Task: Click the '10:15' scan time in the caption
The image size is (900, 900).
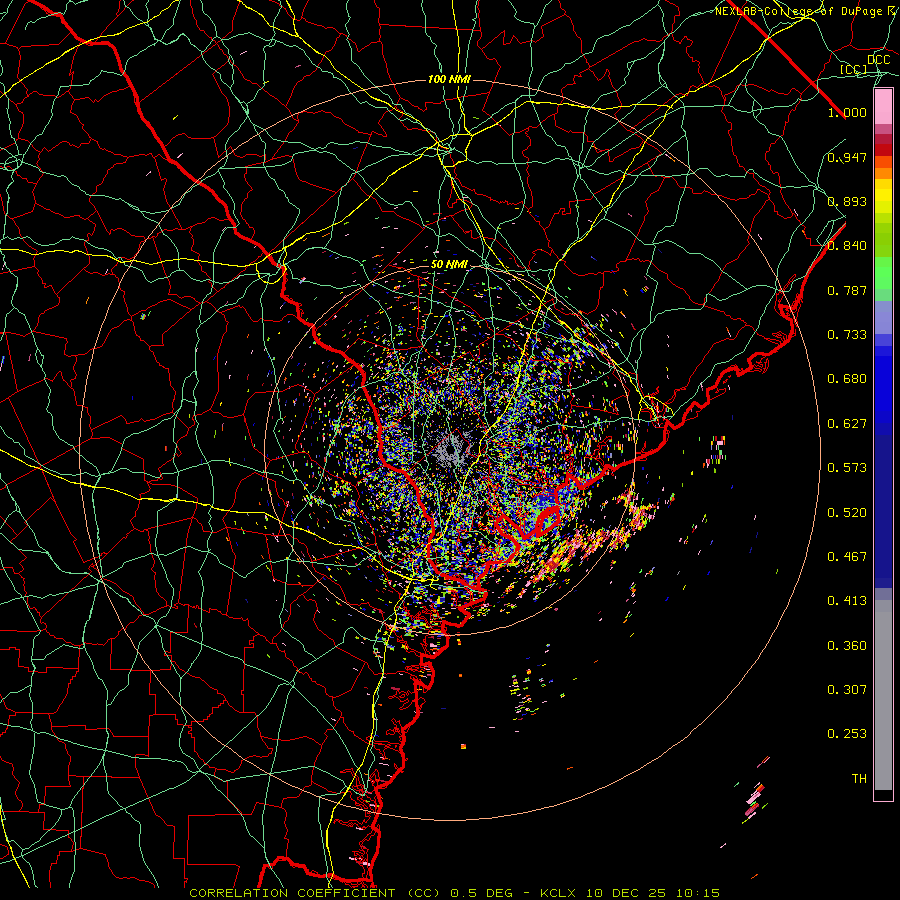Action: tap(697, 893)
